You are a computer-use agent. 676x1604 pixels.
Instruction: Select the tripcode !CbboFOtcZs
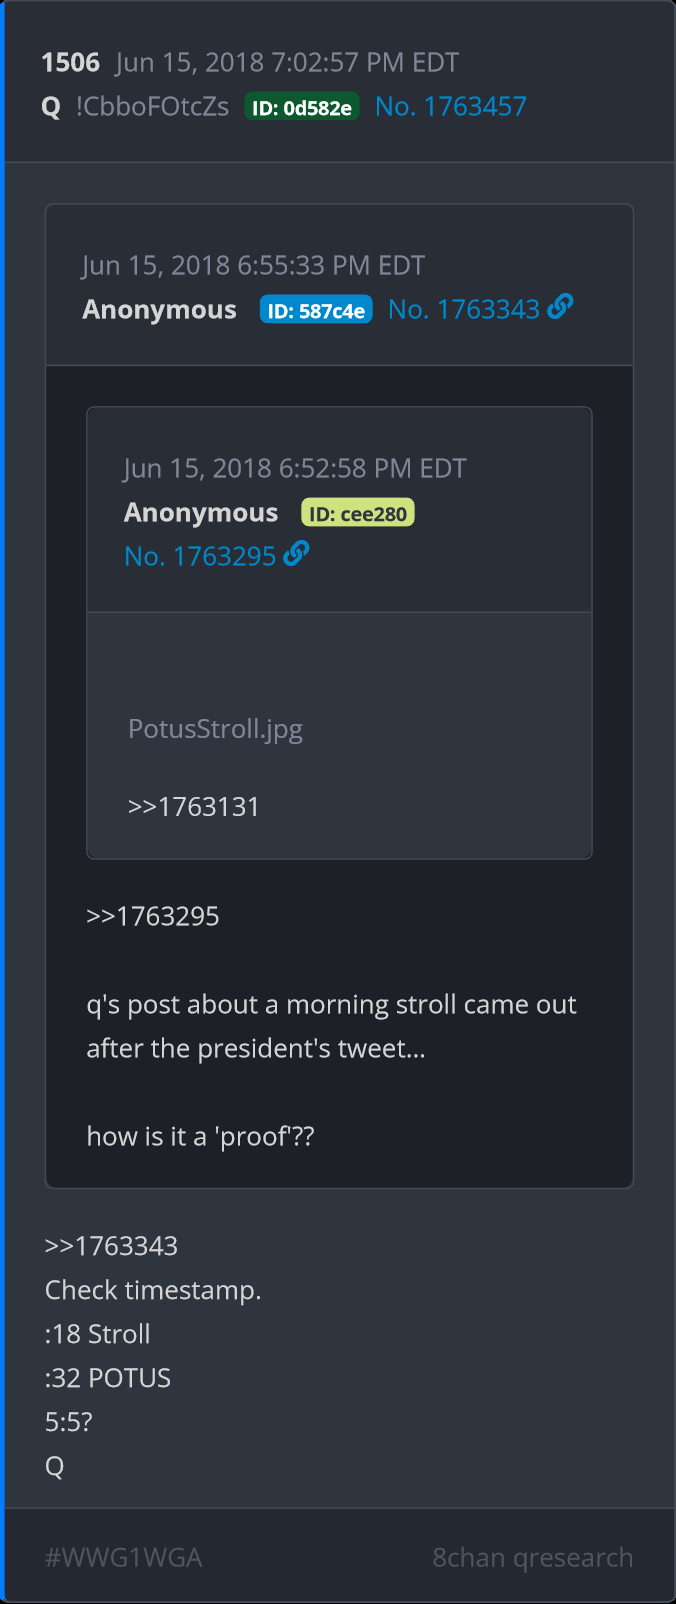[152, 107]
